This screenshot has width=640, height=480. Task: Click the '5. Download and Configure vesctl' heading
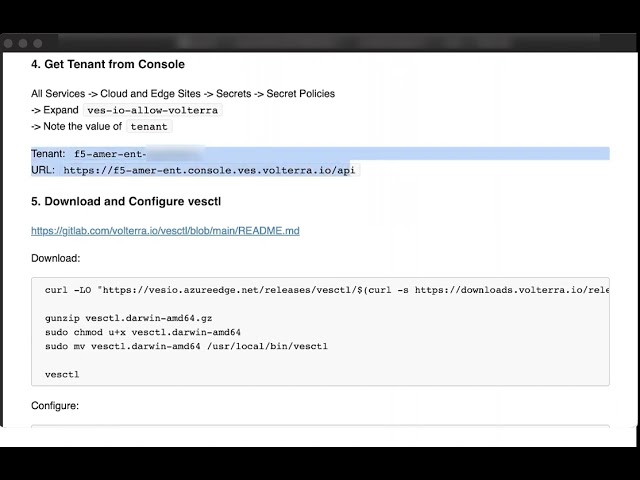[x=126, y=201]
